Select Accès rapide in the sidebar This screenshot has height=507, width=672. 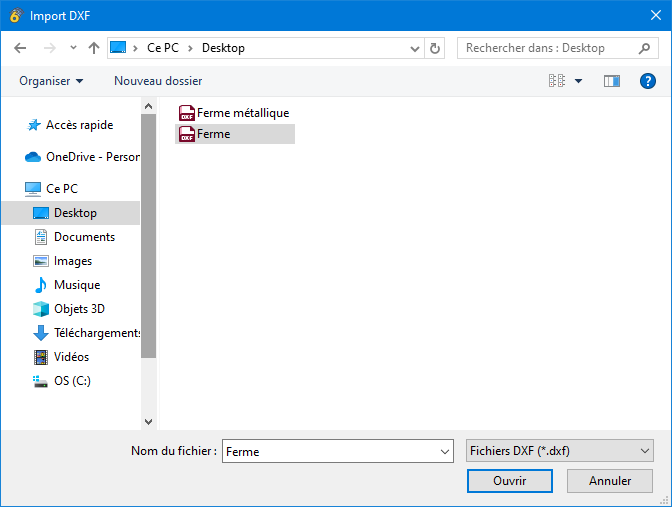(80, 125)
